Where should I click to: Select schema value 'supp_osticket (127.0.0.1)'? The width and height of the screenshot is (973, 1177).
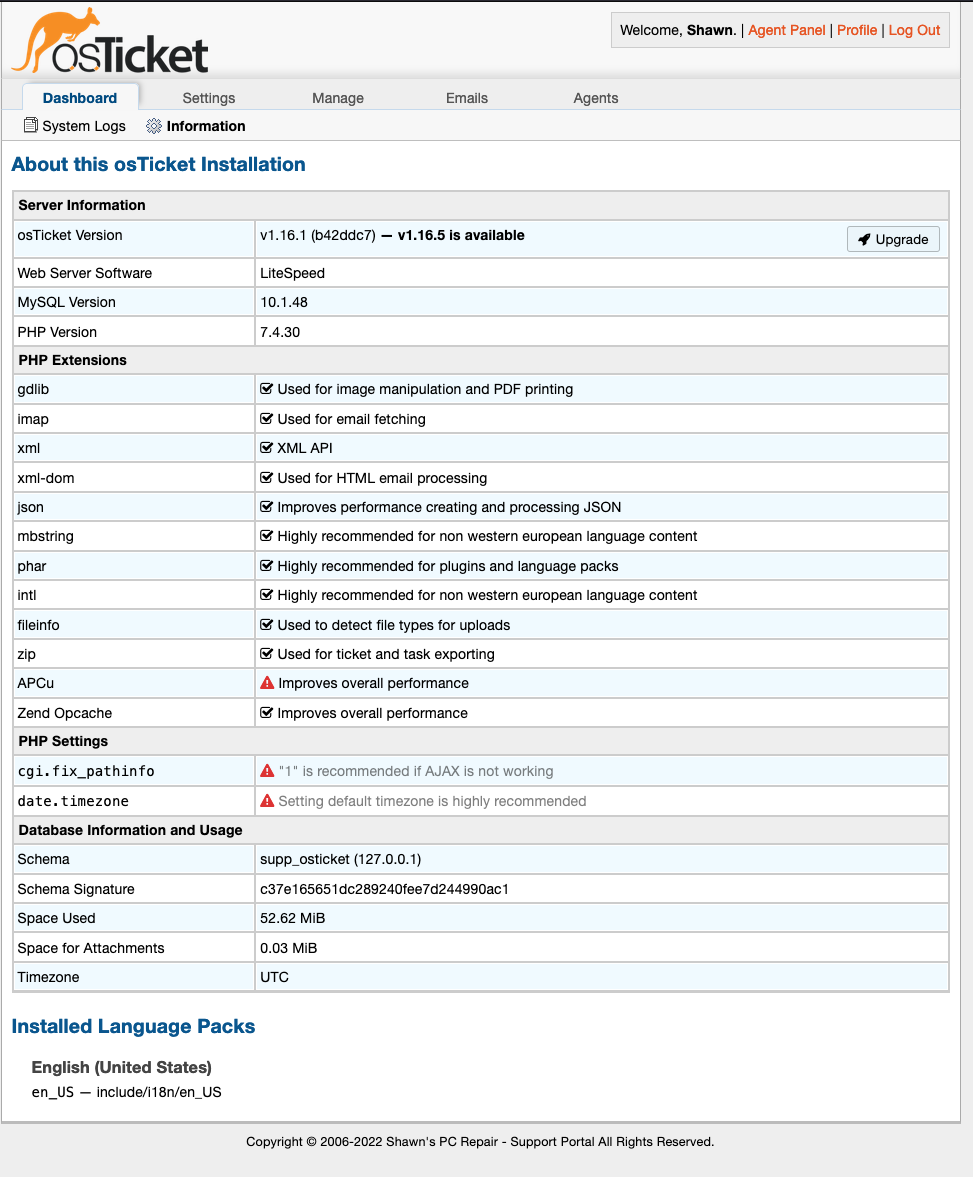(341, 859)
